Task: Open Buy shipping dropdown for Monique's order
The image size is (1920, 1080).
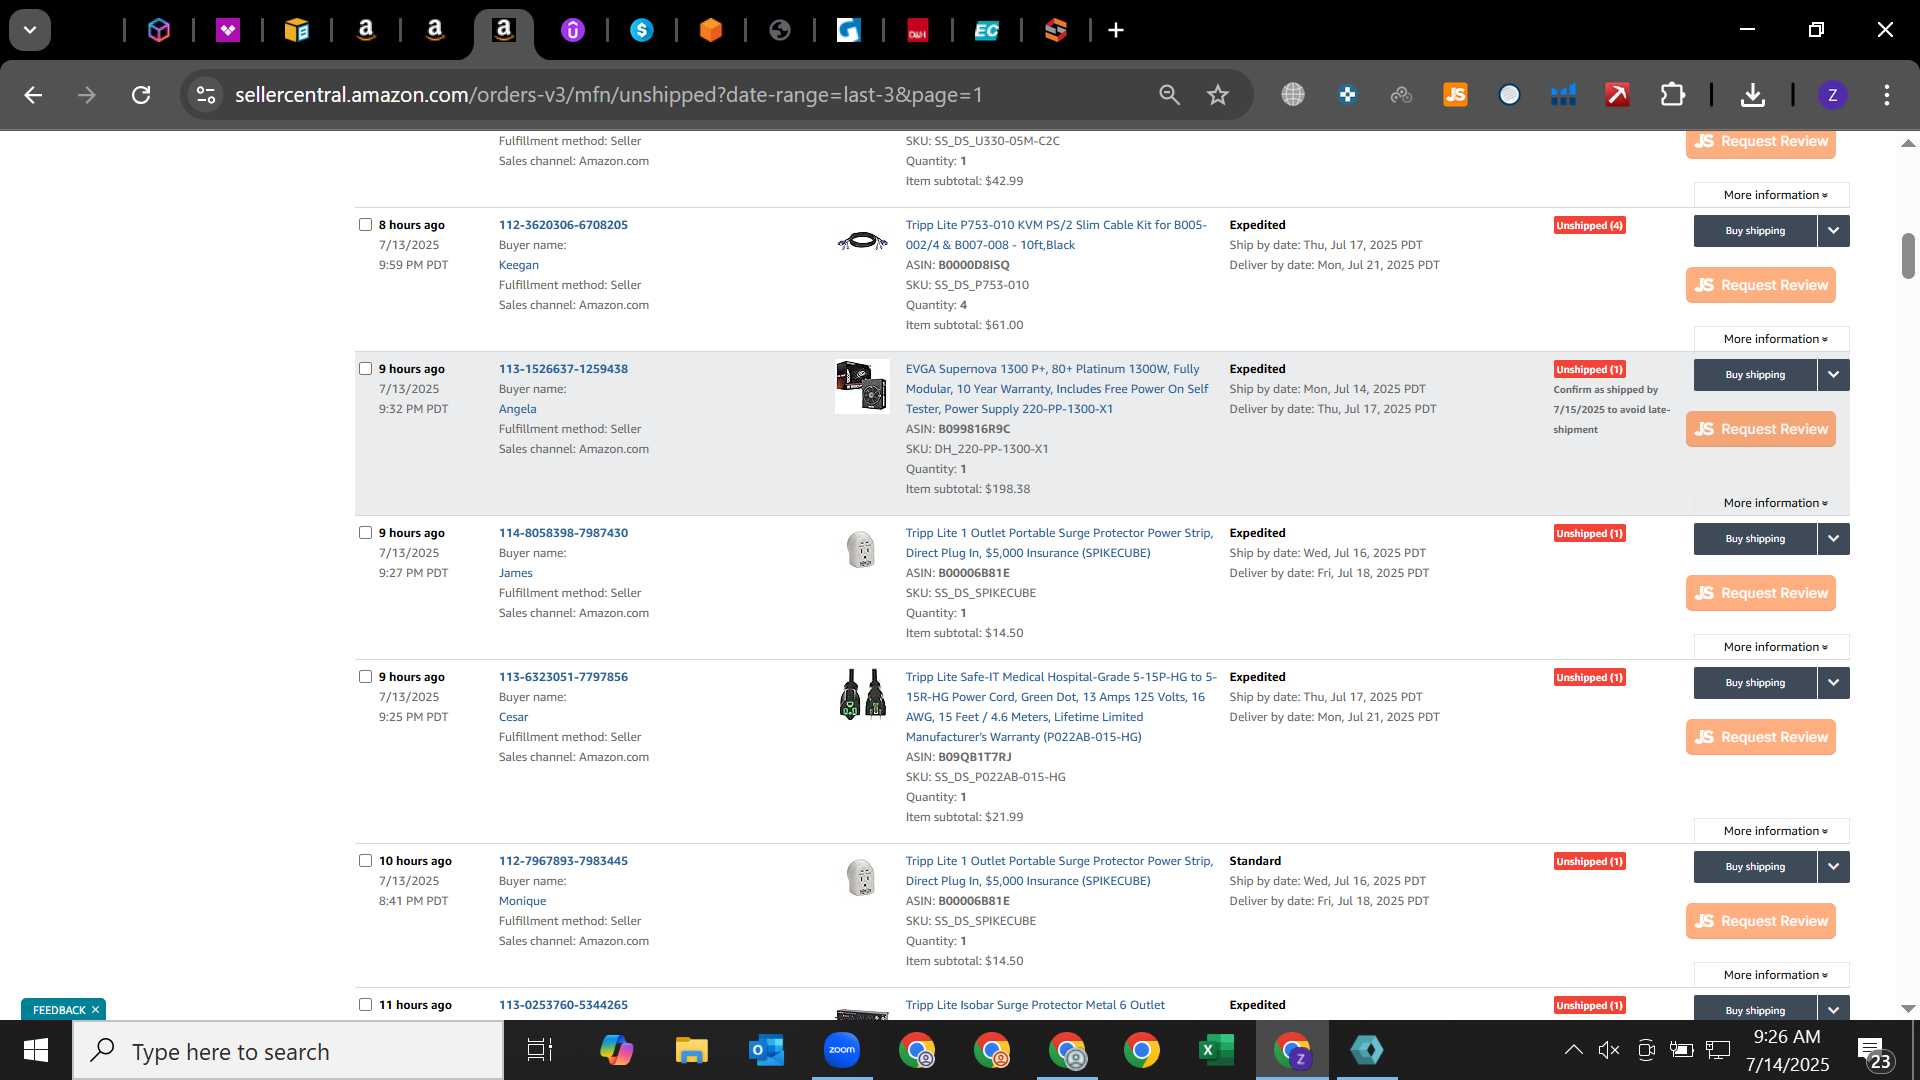Action: click(1833, 867)
